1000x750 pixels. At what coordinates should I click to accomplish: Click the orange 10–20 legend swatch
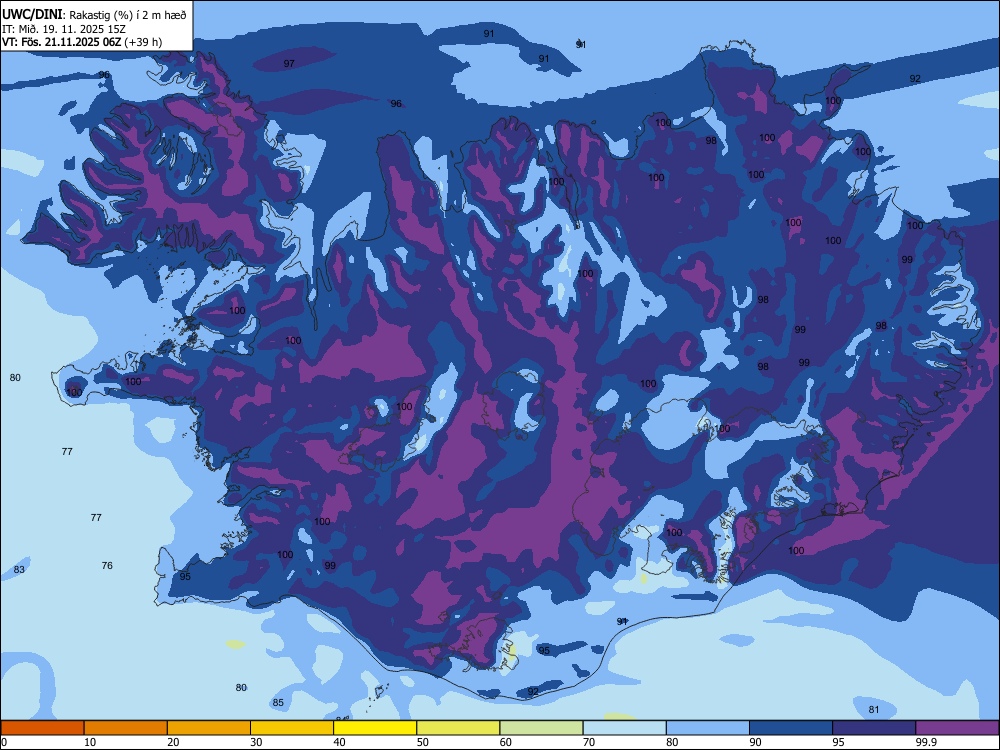(x=126, y=728)
